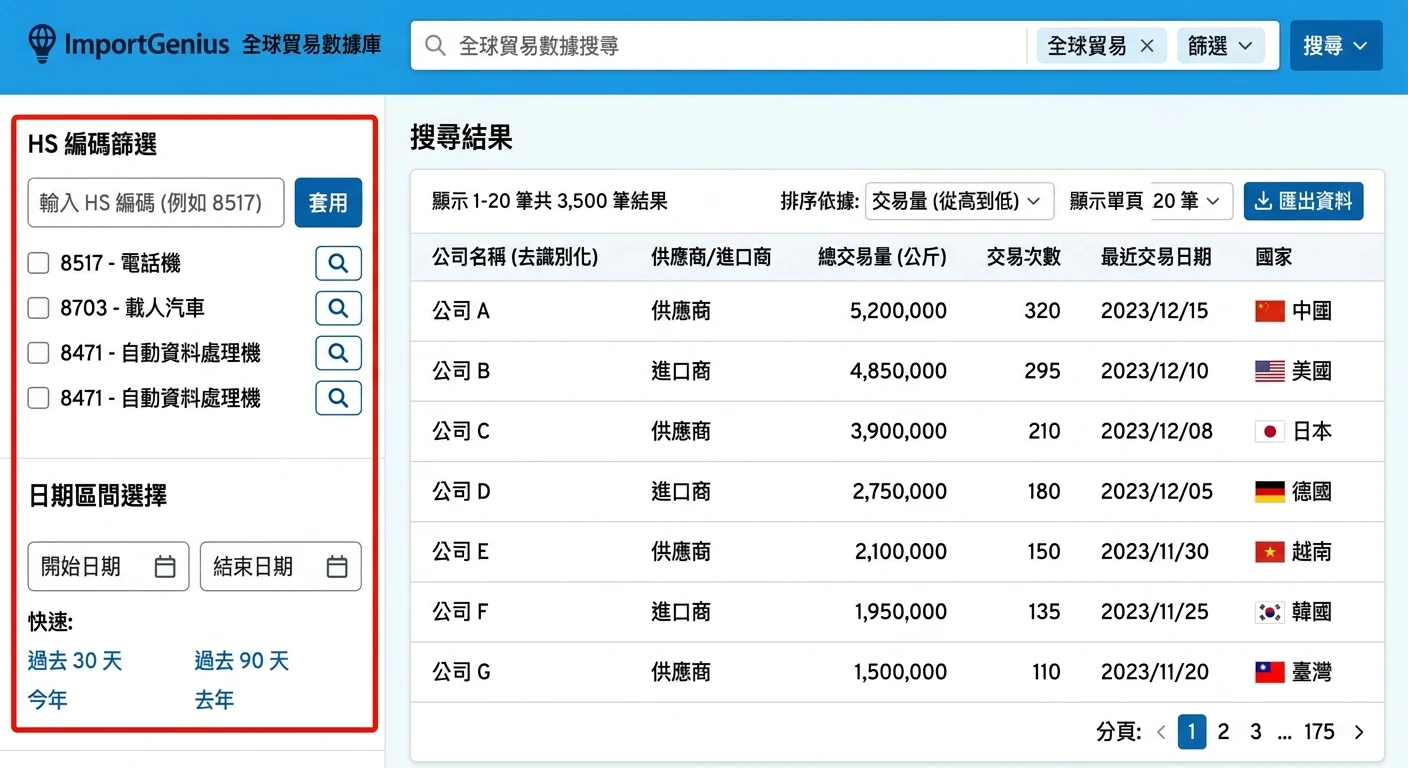The height and width of the screenshot is (768, 1408).
Task: Click the 供應商/進口商 column header
Action: pos(711,257)
